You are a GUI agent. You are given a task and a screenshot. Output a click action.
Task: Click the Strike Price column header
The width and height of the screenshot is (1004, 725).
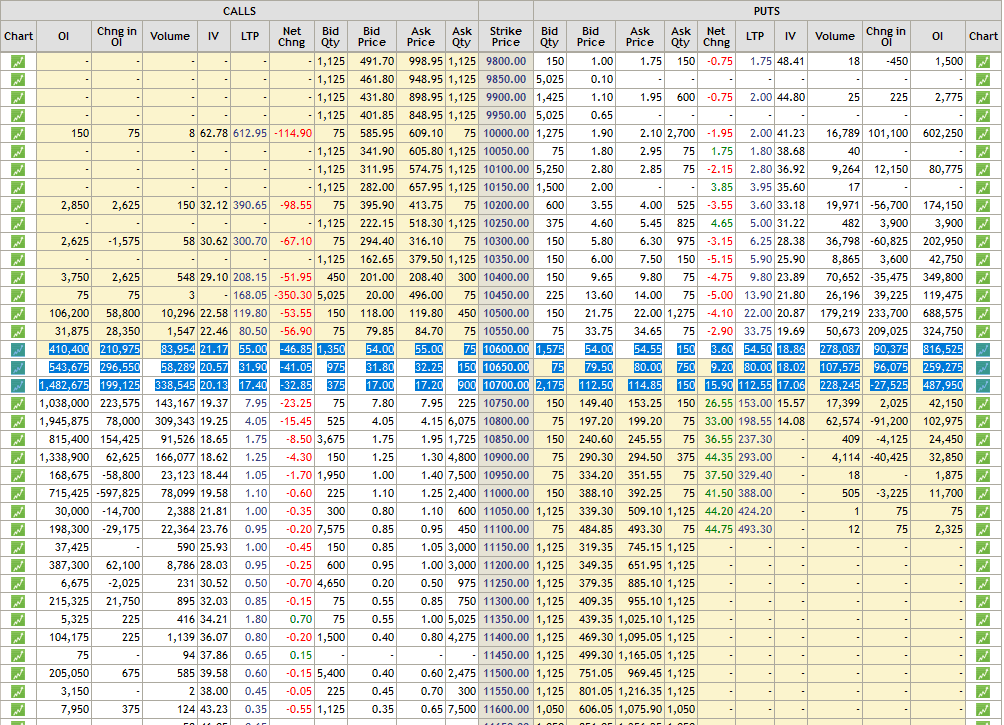[x=506, y=36]
